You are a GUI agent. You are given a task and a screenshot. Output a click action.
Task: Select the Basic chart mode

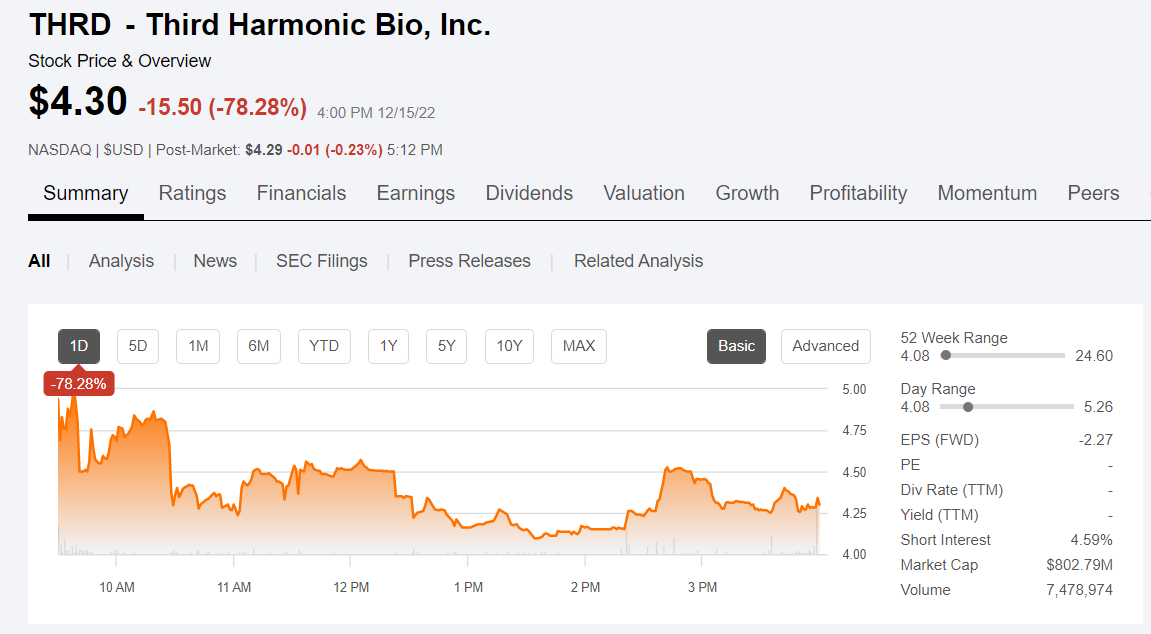(x=736, y=346)
